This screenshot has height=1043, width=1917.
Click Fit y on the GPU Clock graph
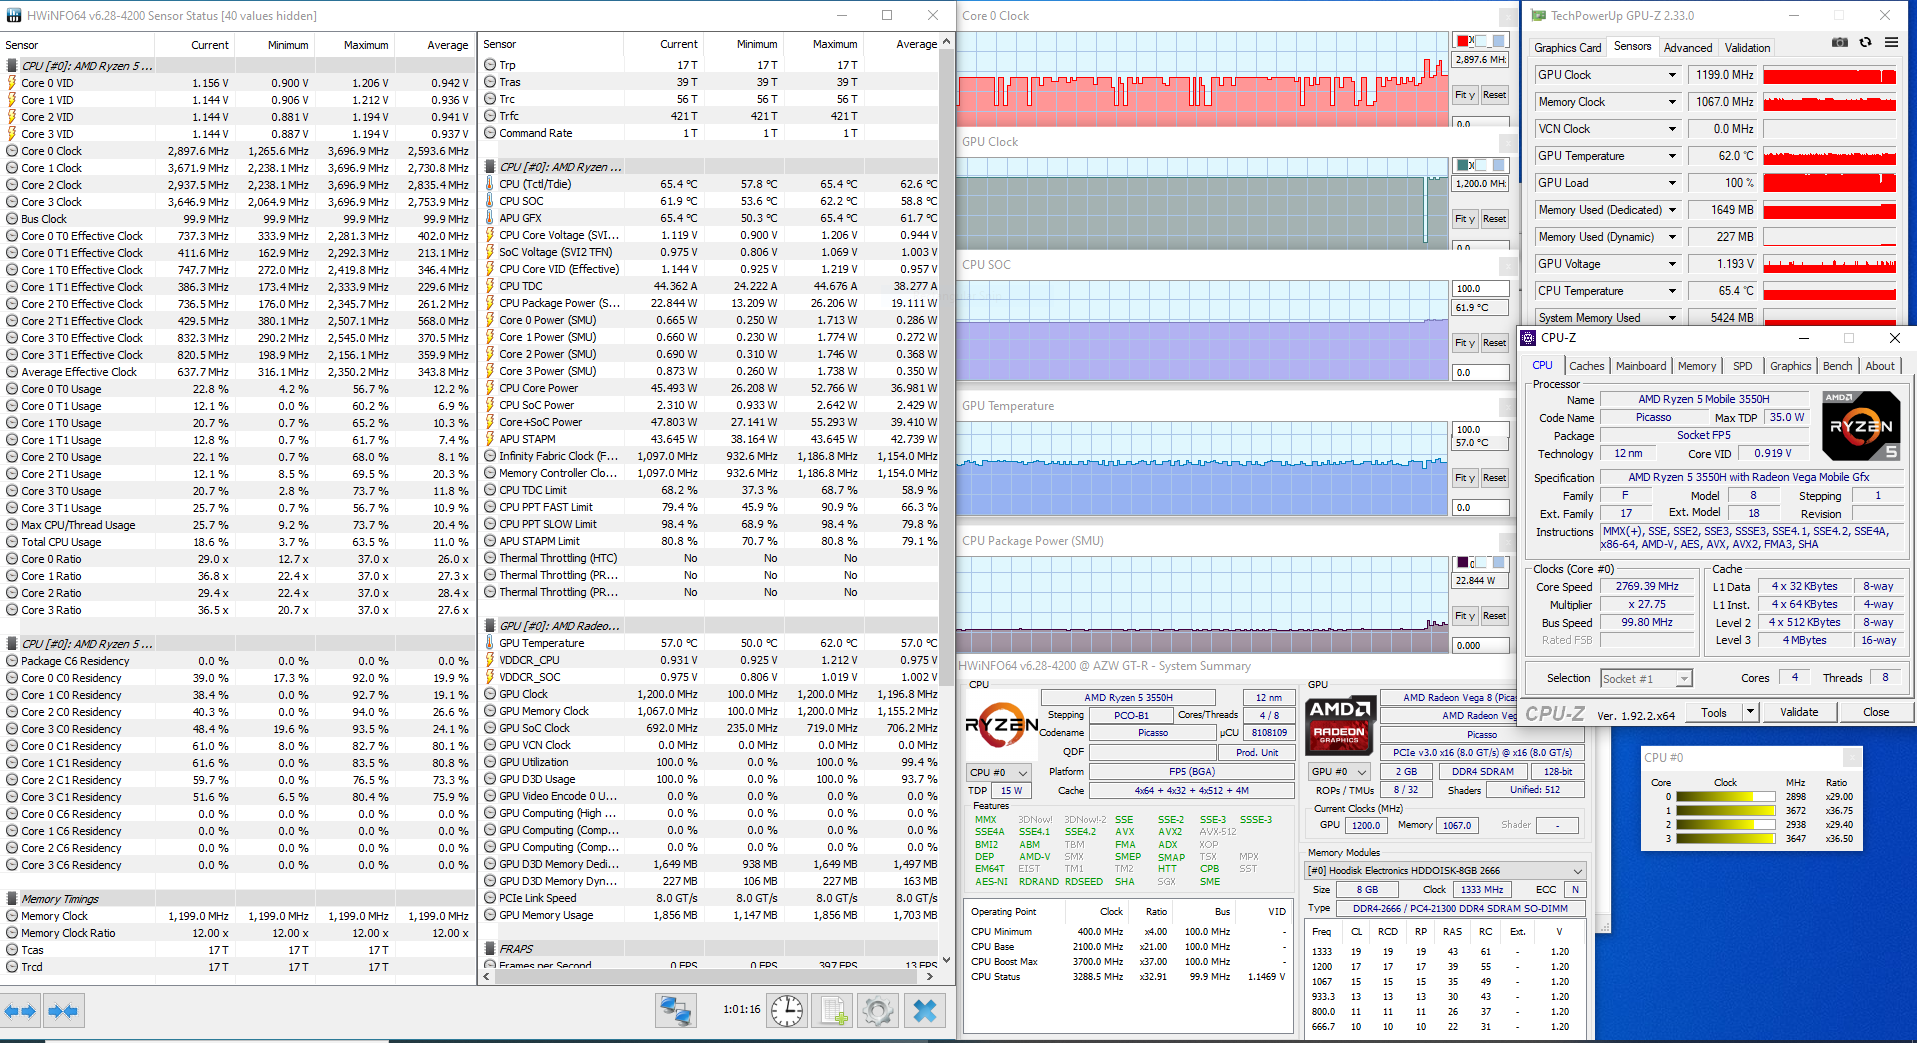[x=1465, y=219]
